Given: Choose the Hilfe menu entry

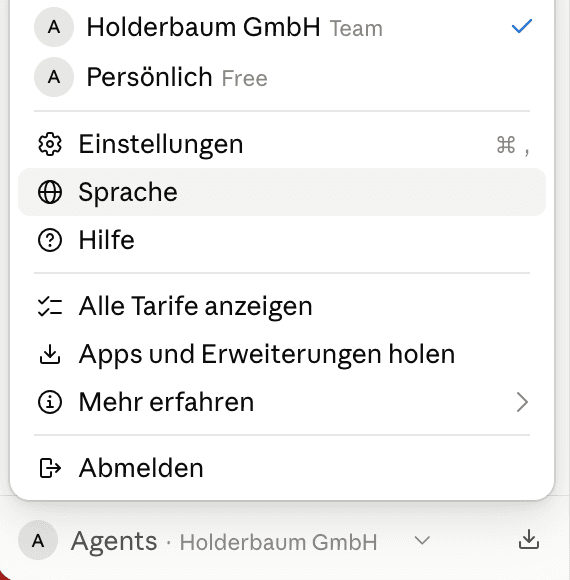Looking at the screenshot, I should (x=282, y=240).
